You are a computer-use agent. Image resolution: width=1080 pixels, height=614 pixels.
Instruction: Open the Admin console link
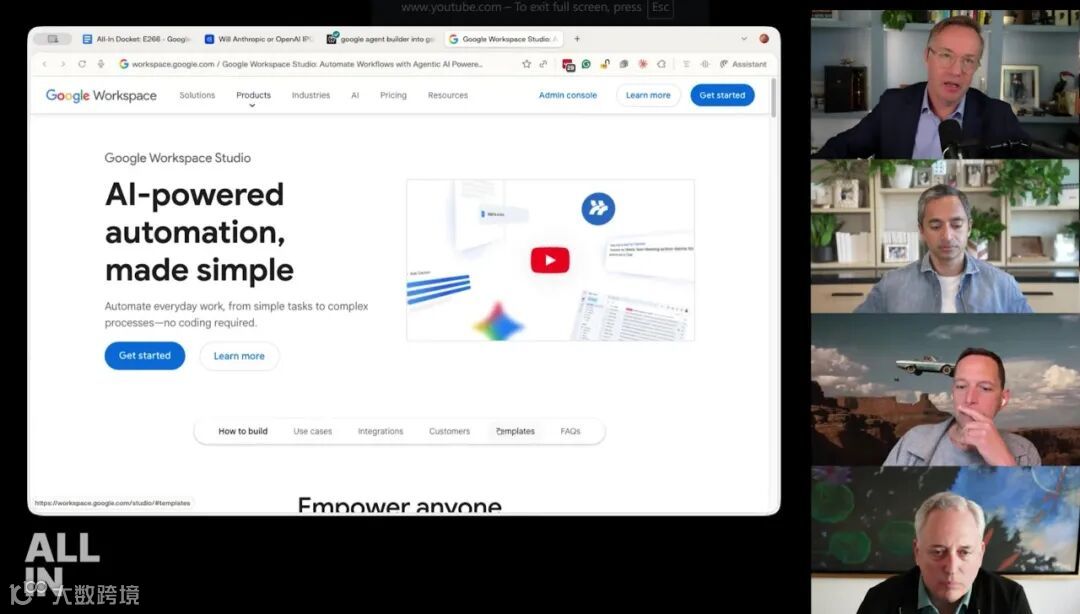(x=568, y=95)
